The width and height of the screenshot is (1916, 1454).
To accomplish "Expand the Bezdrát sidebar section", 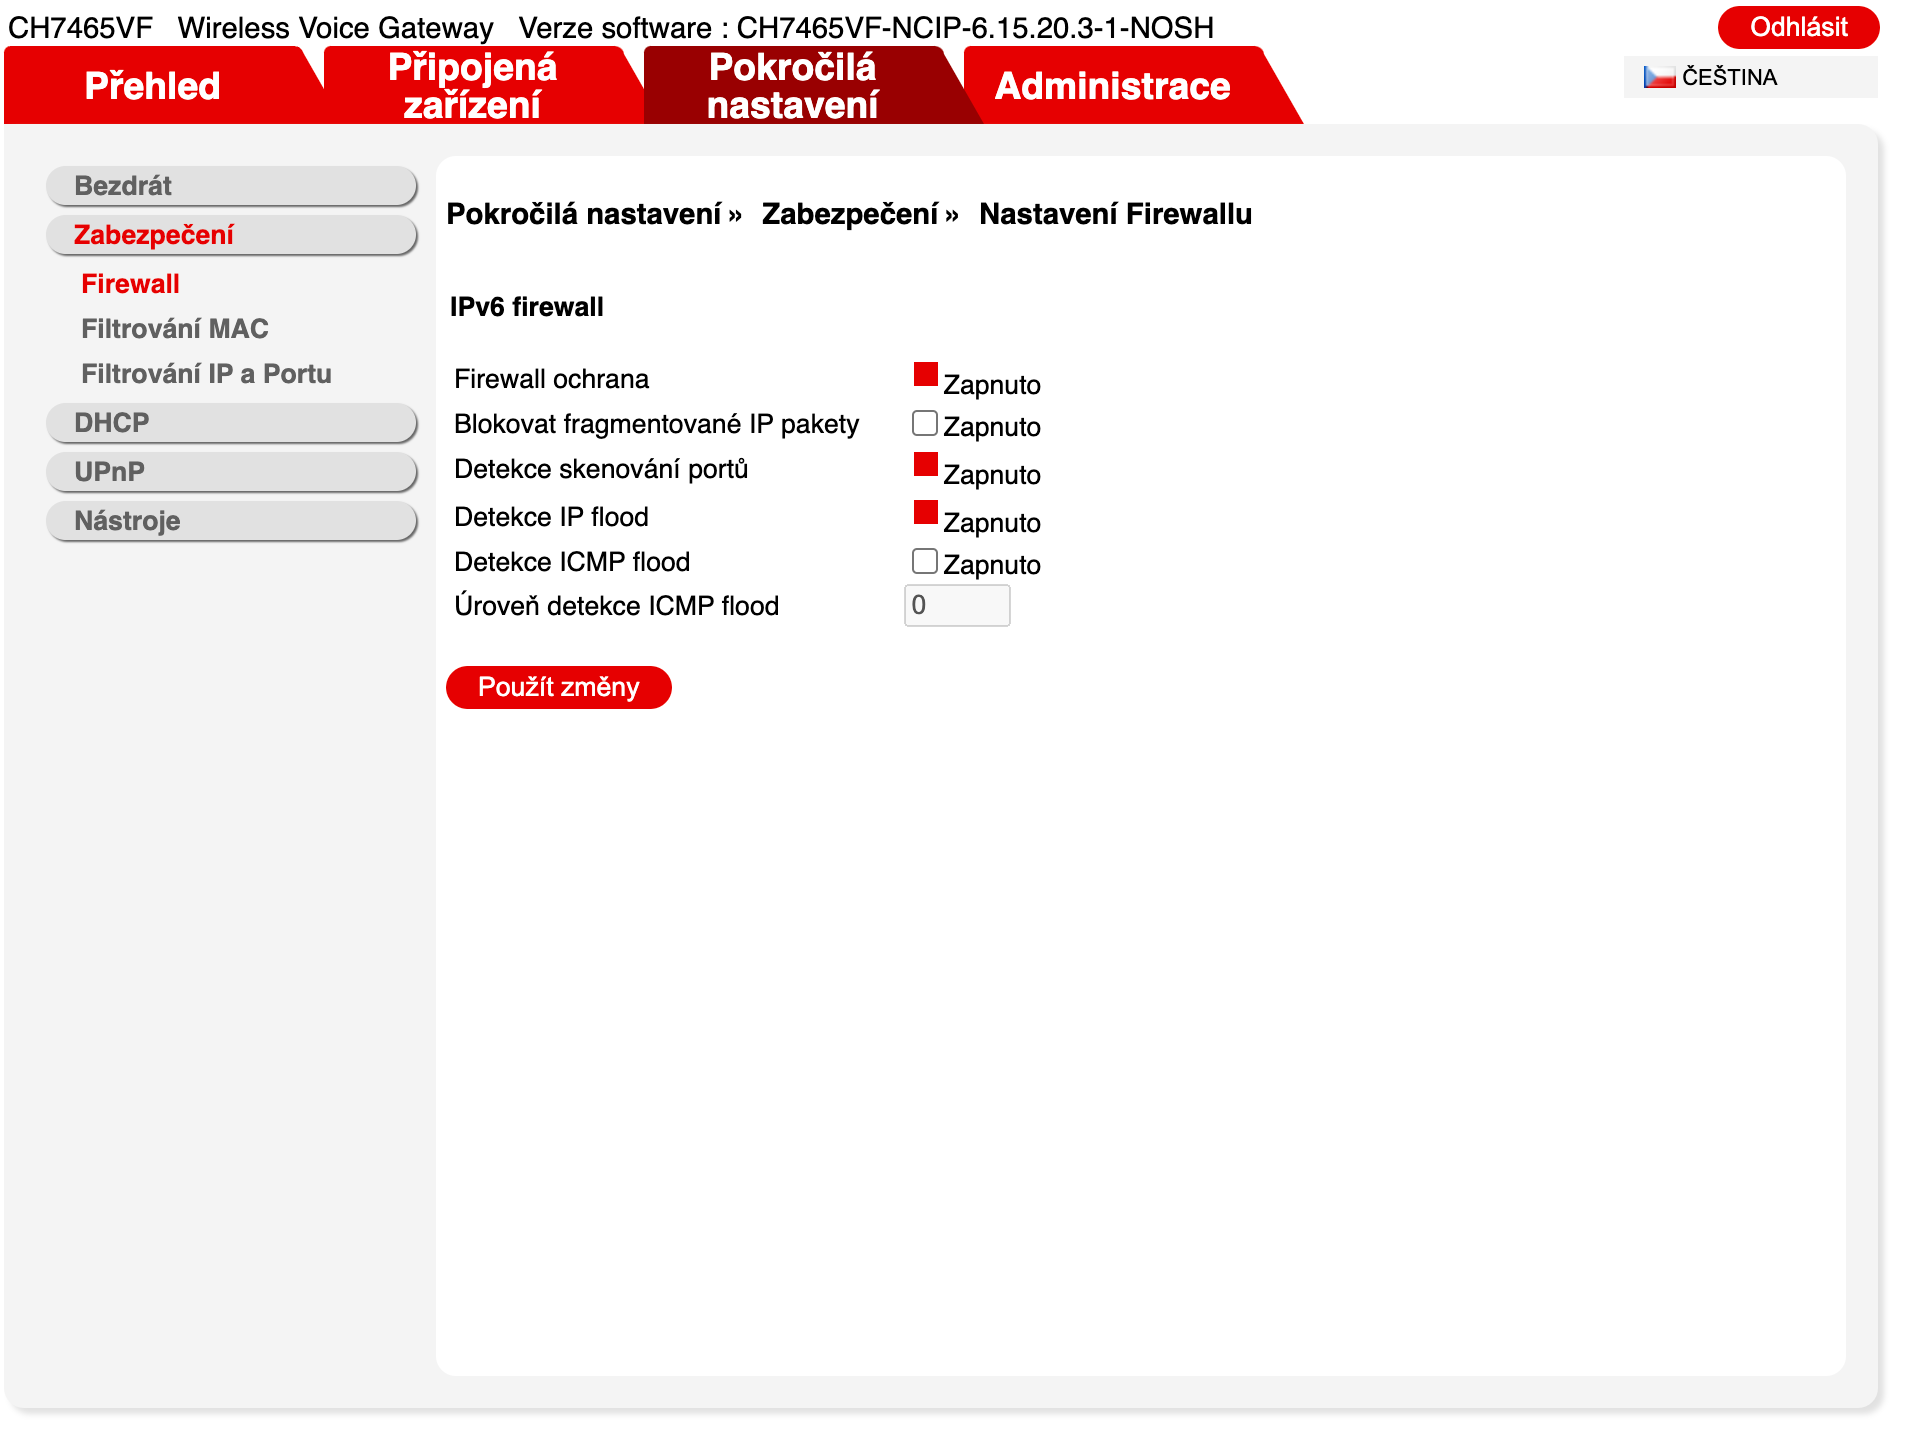I will pyautogui.click(x=231, y=186).
